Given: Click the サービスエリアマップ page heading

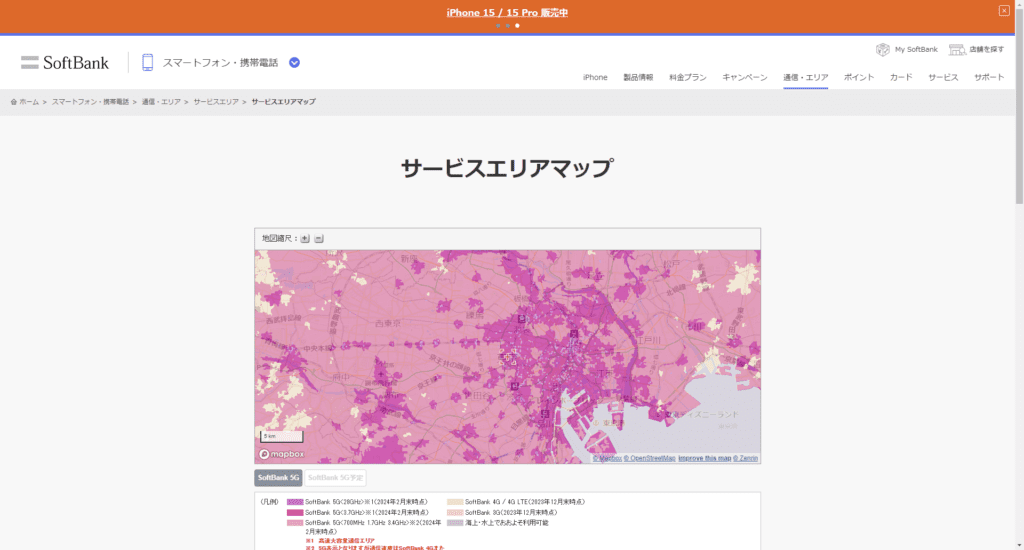Looking at the screenshot, I should coord(507,169).
